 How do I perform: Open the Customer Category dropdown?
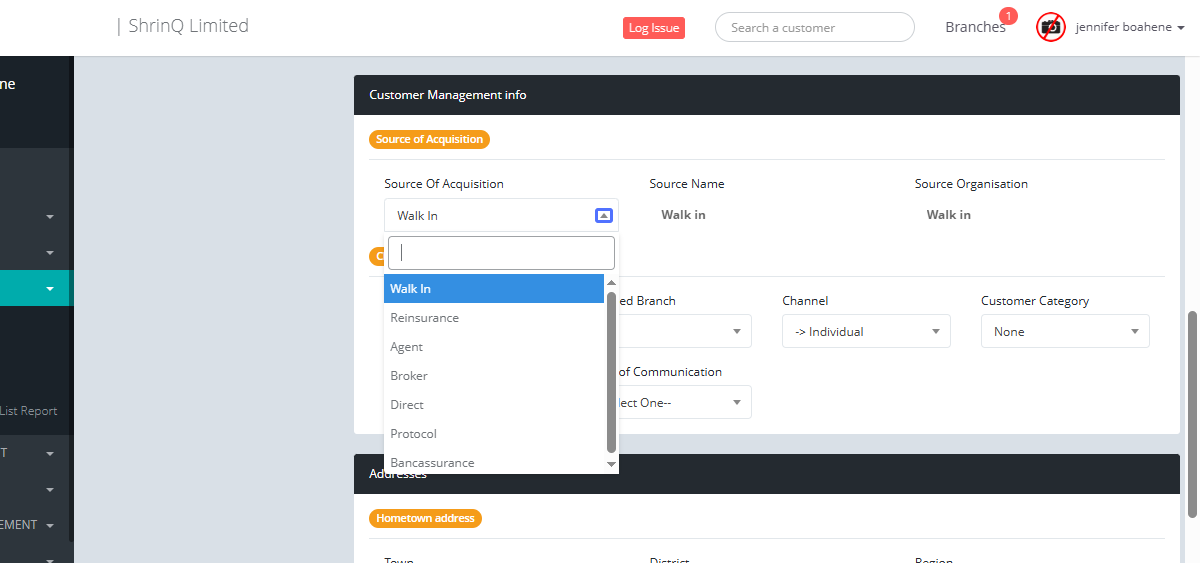tap(1065, 331)
